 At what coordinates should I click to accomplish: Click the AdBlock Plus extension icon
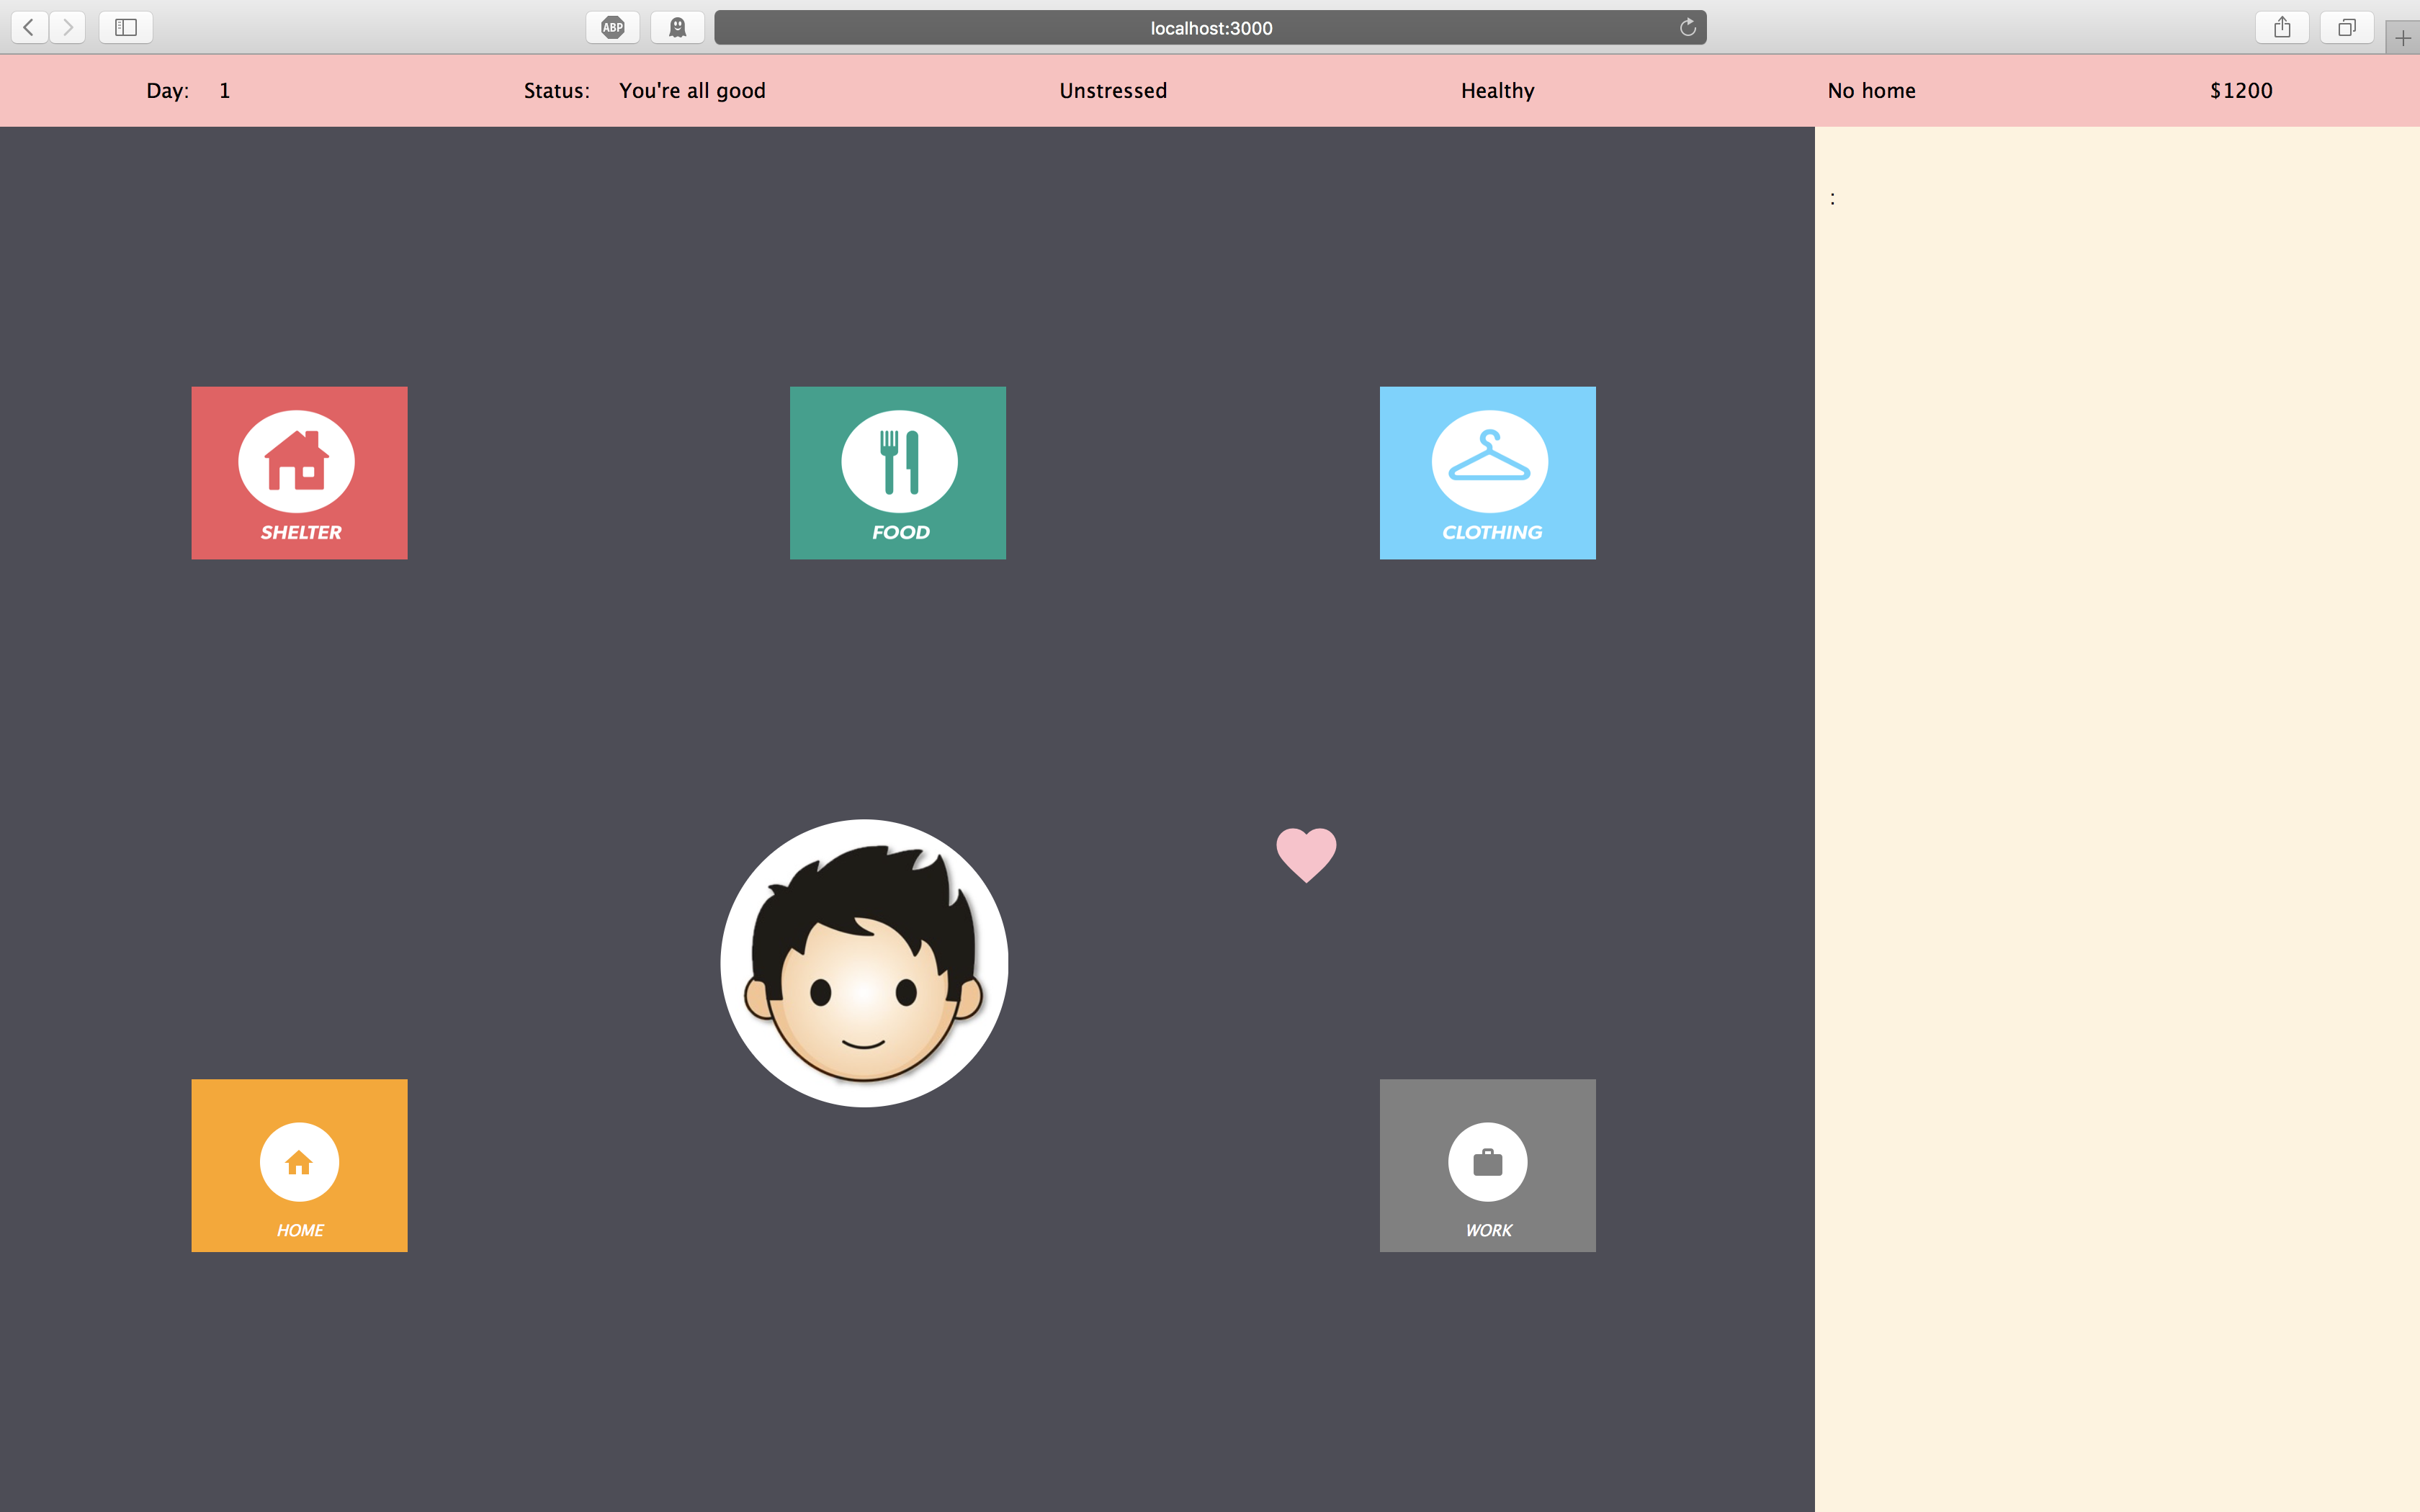click(612, 28)
